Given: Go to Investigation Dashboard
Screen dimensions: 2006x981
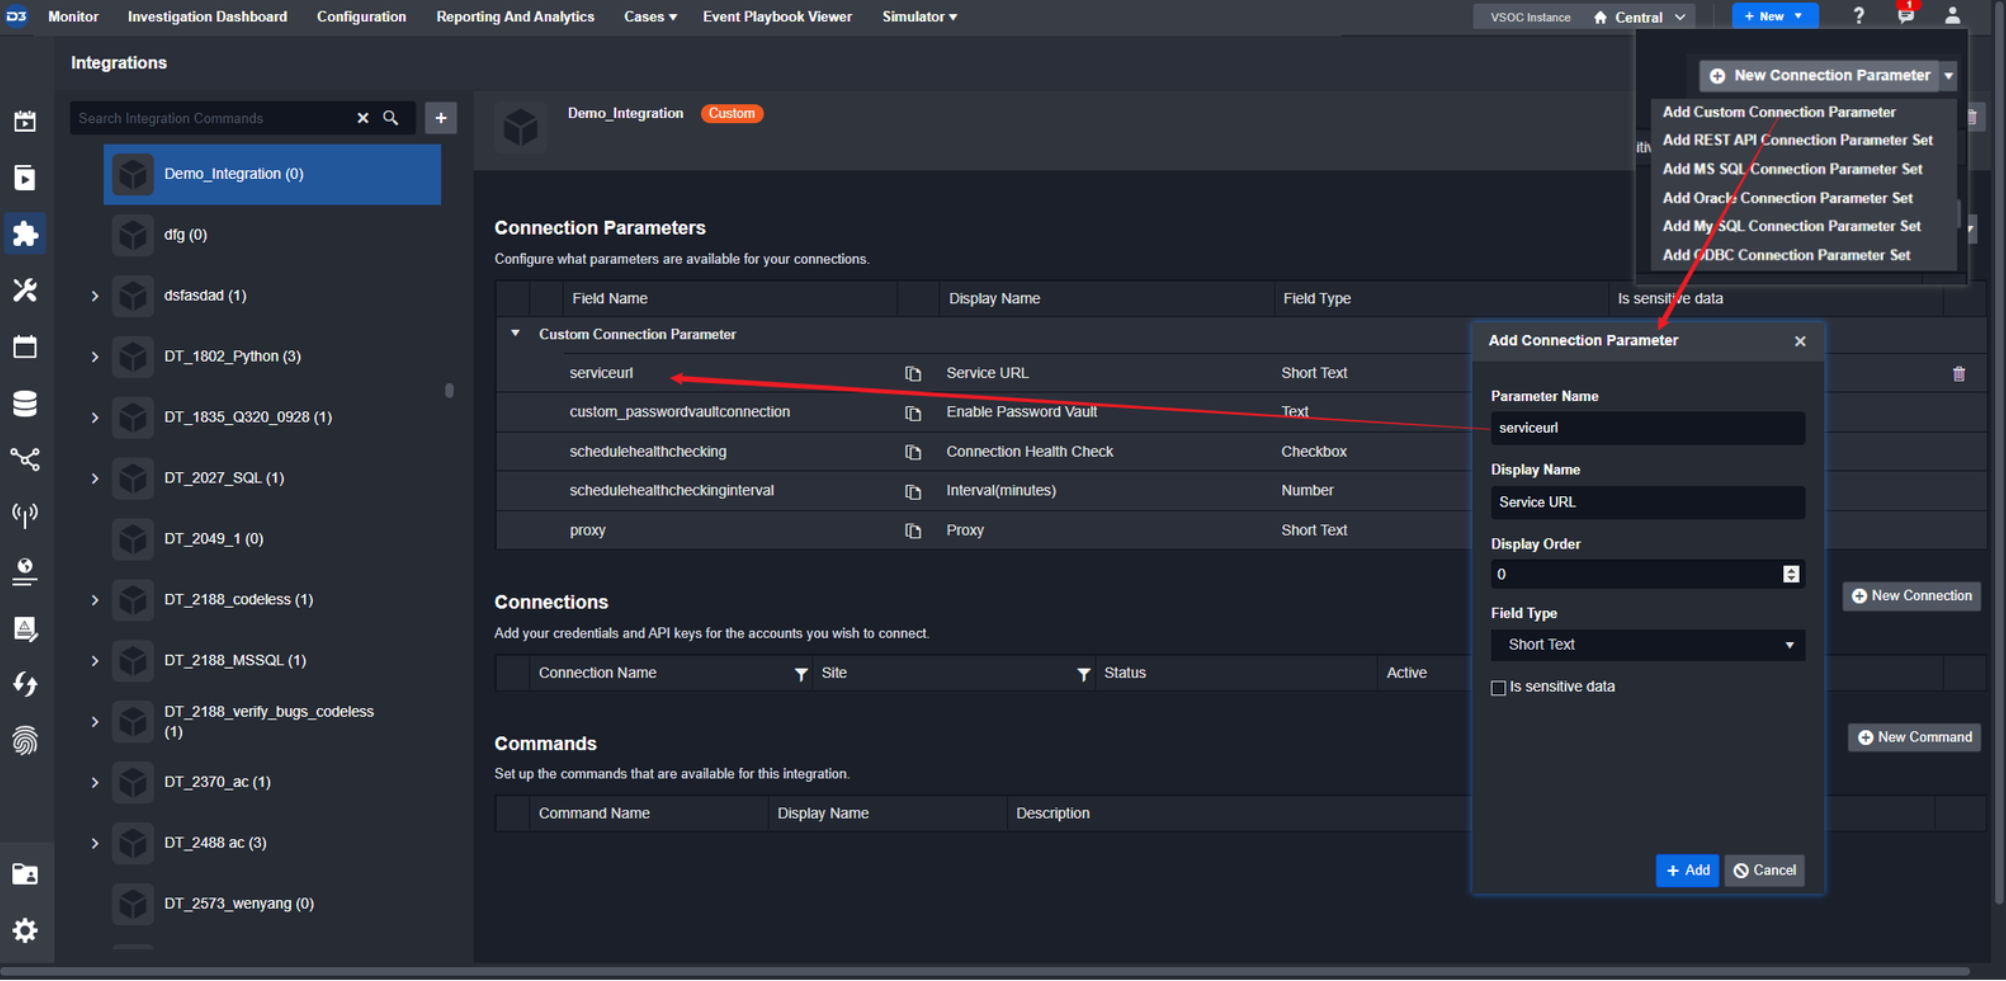Looking at the screenshot, I should click(207, 17).
